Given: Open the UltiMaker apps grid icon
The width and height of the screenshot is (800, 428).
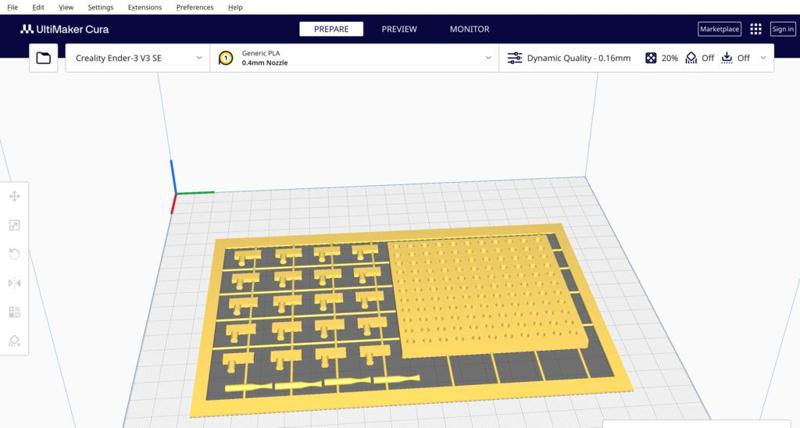Looking at the screenshot, I should click(756, 29).
